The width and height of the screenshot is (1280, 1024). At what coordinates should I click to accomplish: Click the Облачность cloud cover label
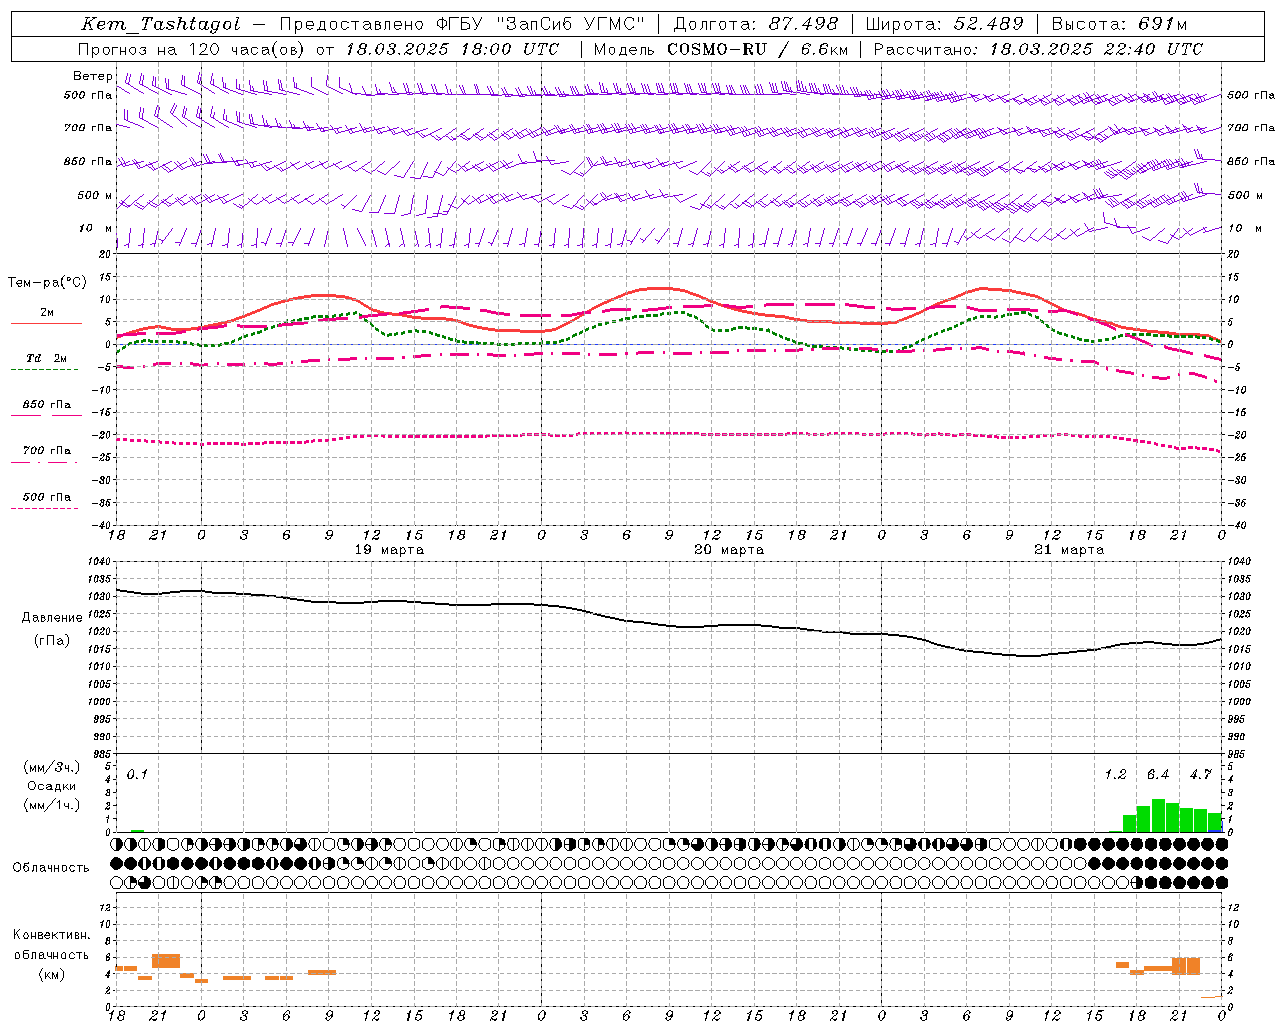(x=50, y=867)
